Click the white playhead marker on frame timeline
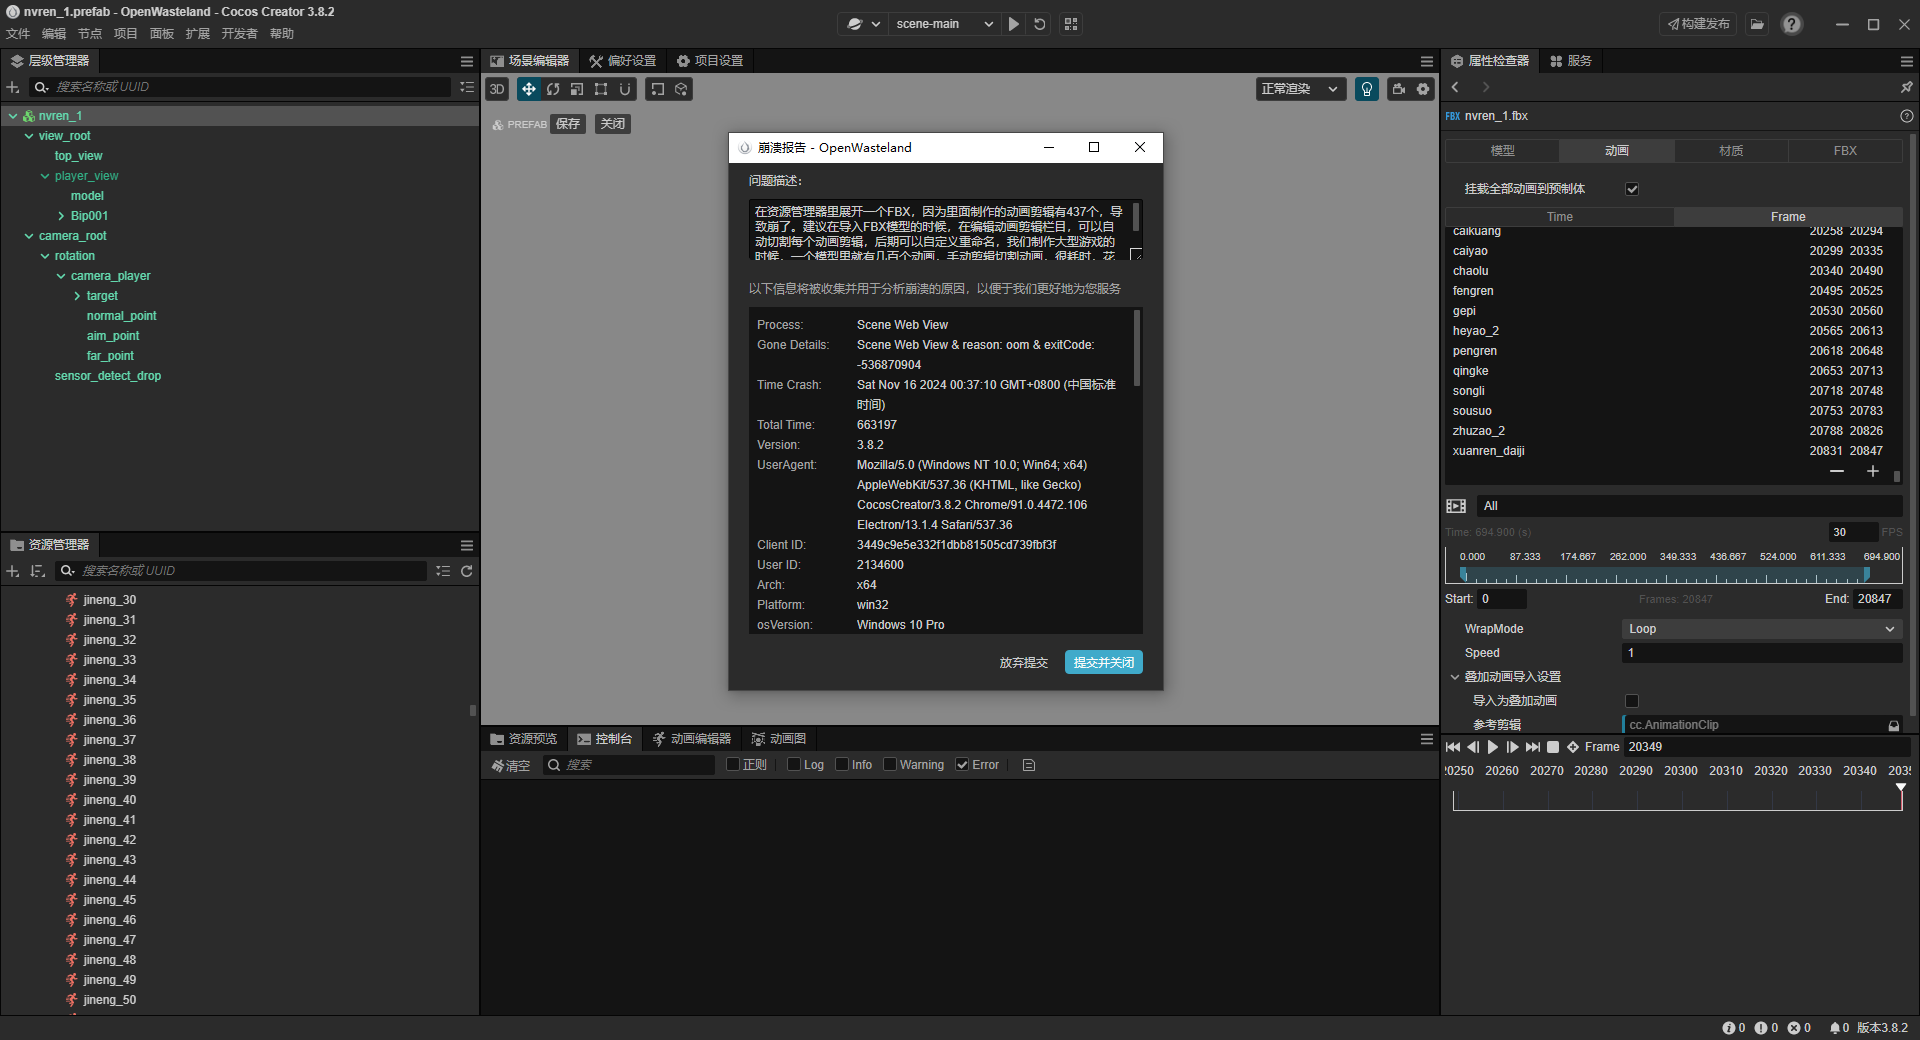 pos(1901,788)
